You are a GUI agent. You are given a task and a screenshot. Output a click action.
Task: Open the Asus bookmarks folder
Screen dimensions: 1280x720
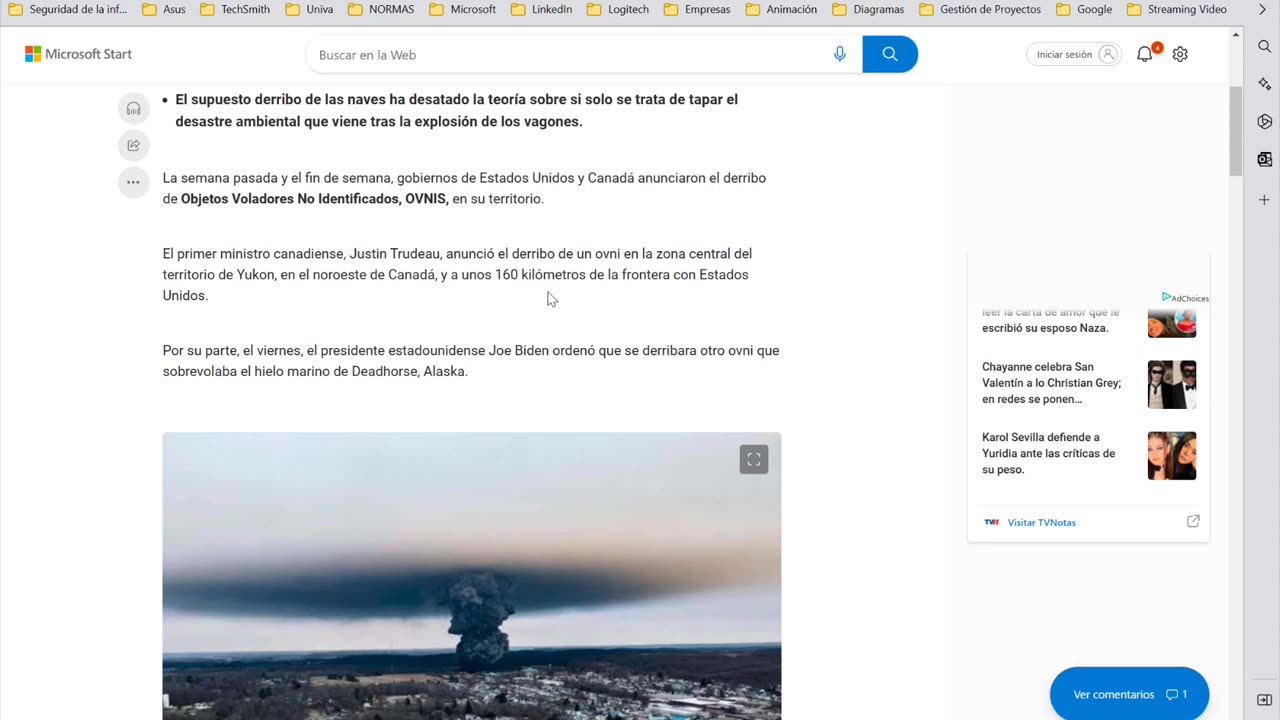(x=164, y=9)
